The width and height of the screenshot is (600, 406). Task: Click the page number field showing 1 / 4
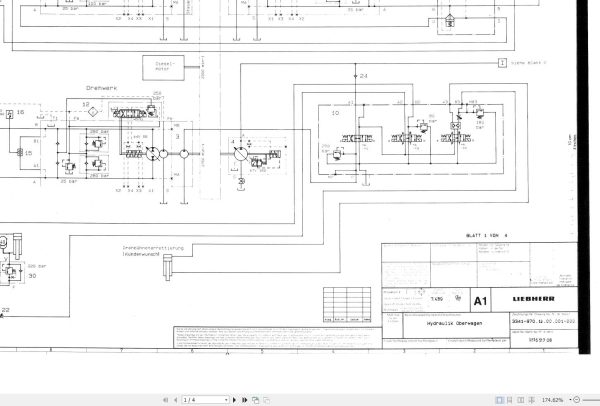point(203,400)
